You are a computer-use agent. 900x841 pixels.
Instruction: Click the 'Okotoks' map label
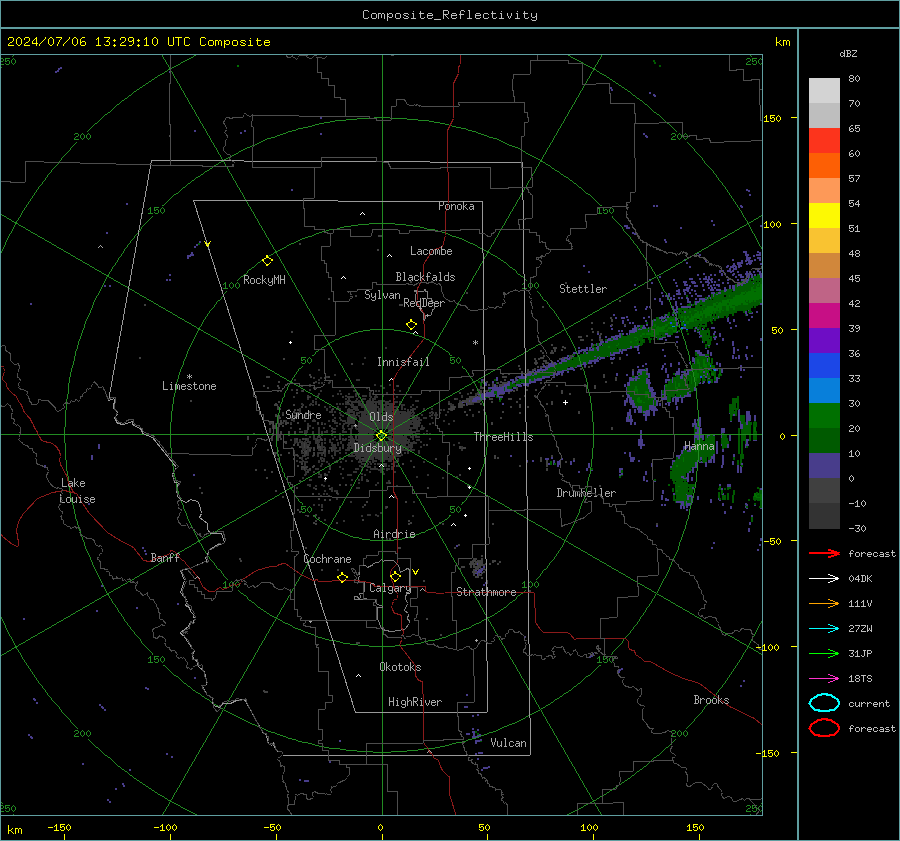[x=400, y=667]
